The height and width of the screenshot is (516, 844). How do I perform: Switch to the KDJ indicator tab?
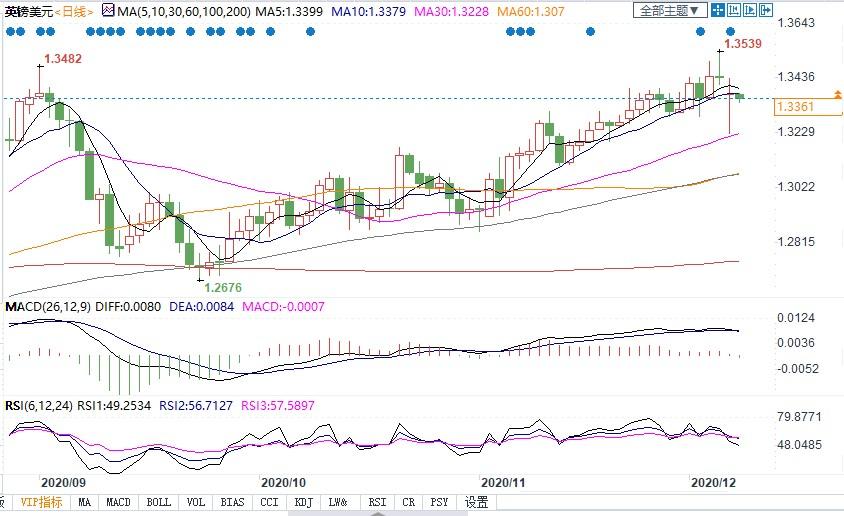tap(304, 502)
